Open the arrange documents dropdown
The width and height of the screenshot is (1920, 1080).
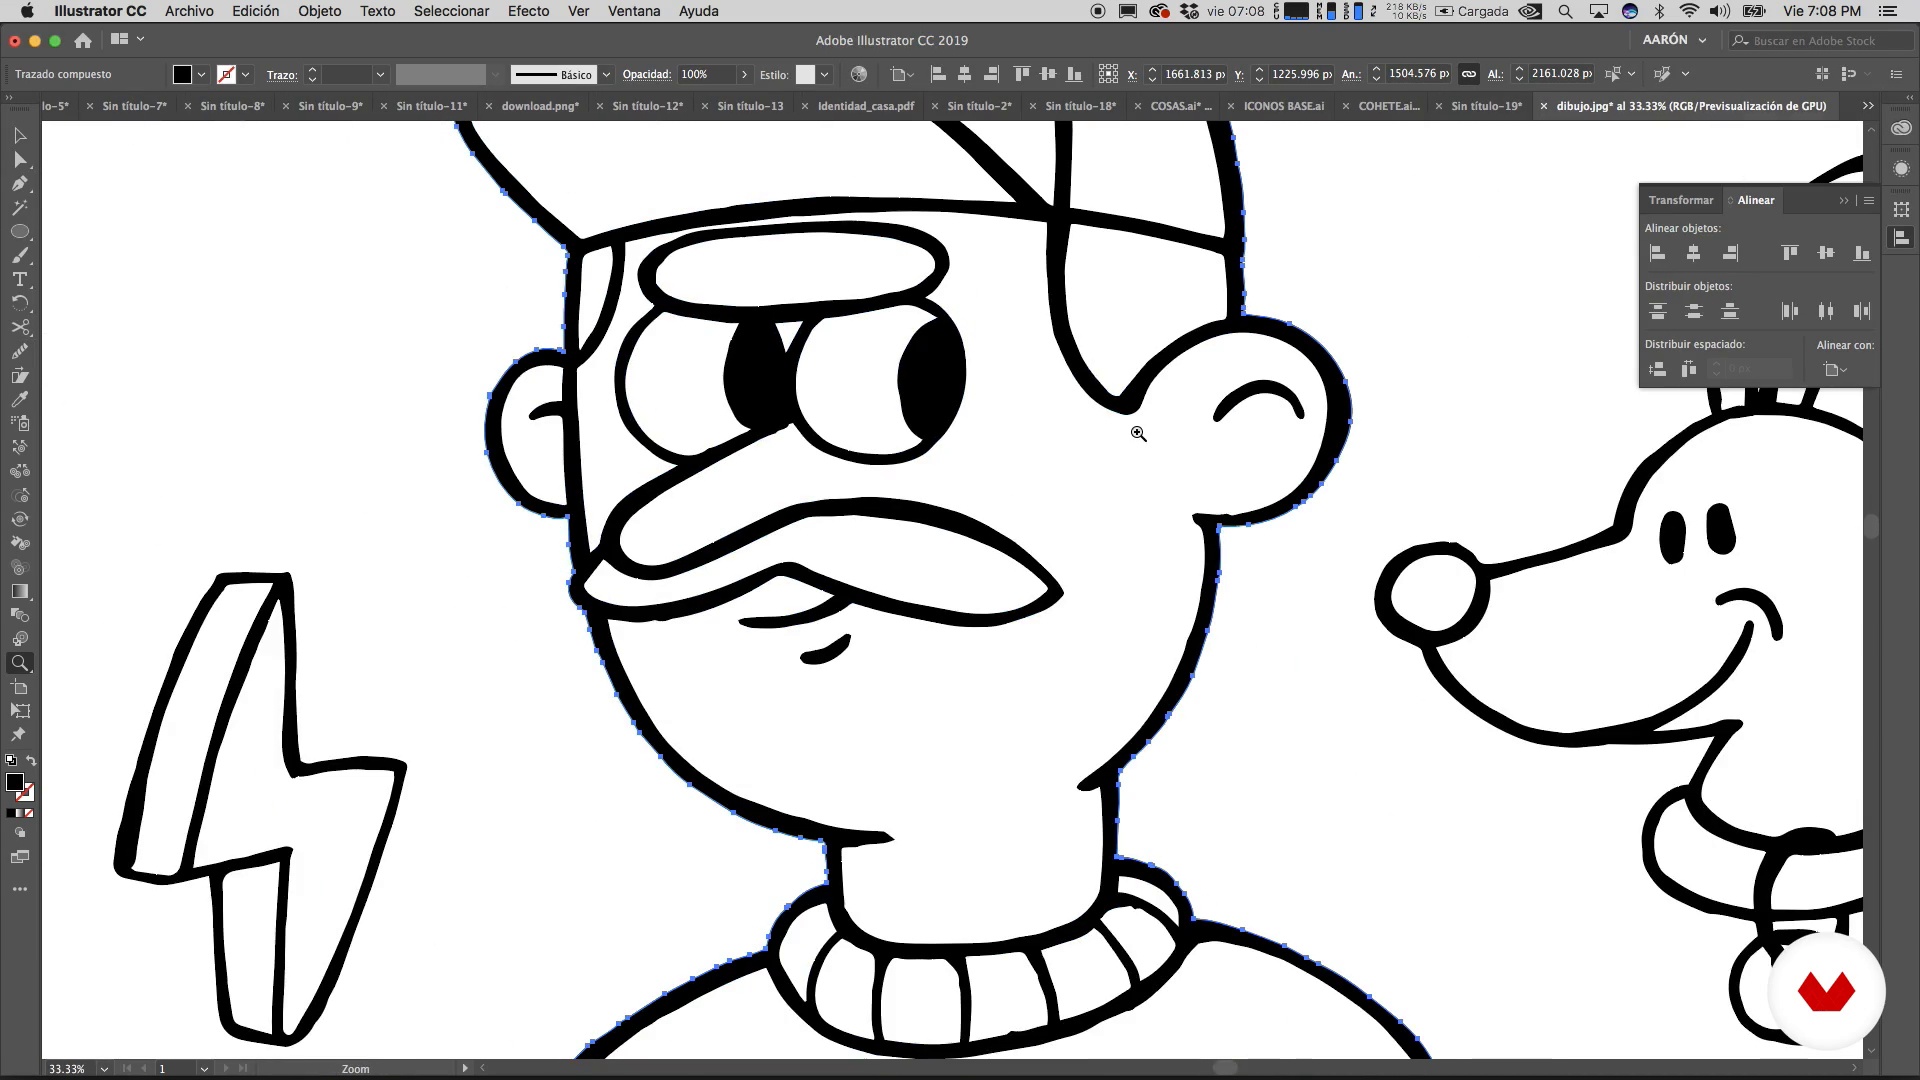[127, 39]
